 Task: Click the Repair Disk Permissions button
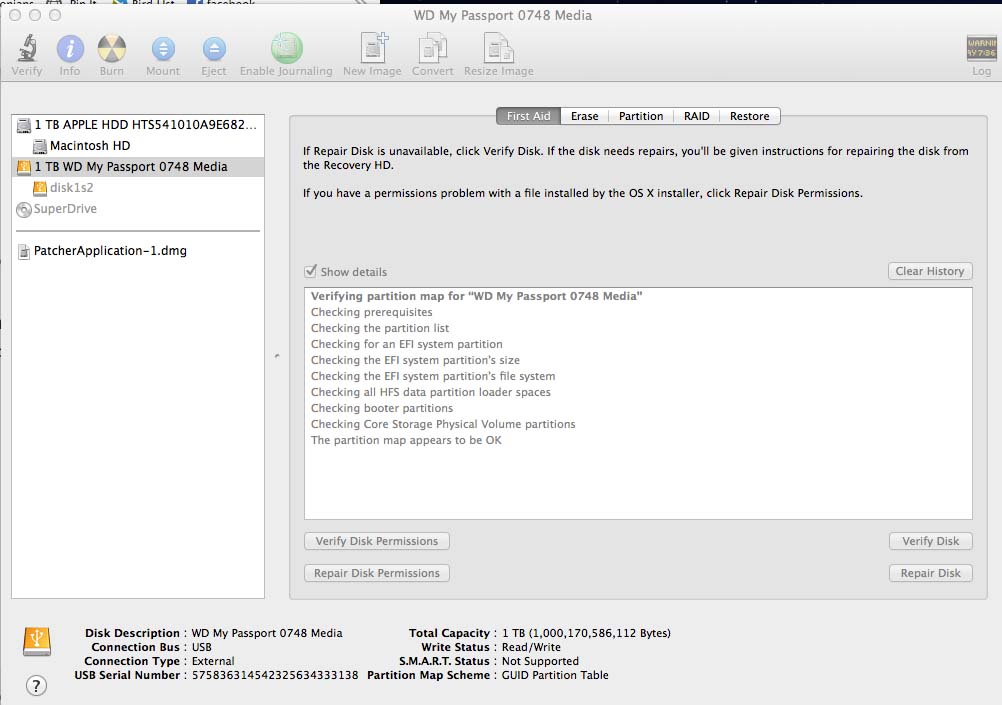[x=377, y=573]
